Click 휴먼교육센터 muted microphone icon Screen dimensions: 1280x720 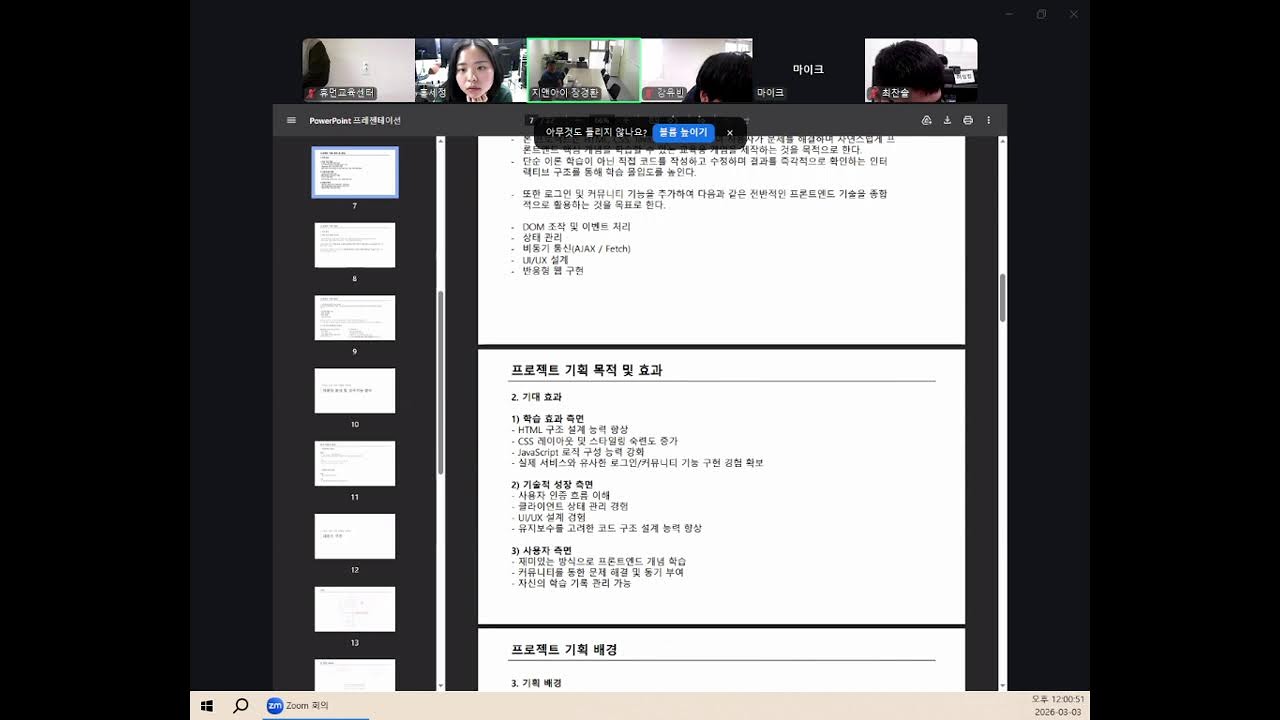point(312,93)
